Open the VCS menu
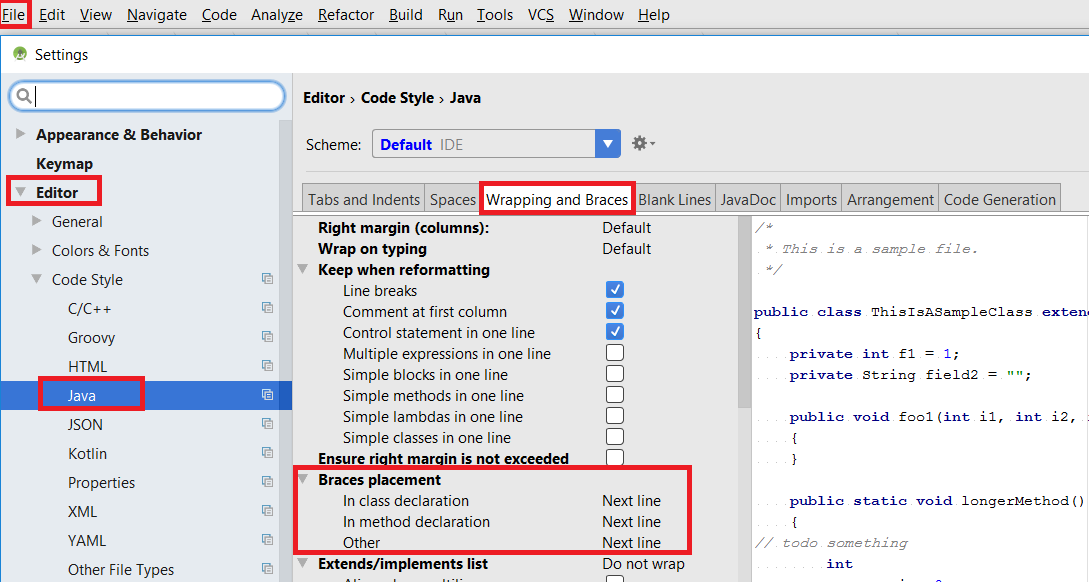The height and width of the screenshot is (582, 1089). click(x=541, y=15)
